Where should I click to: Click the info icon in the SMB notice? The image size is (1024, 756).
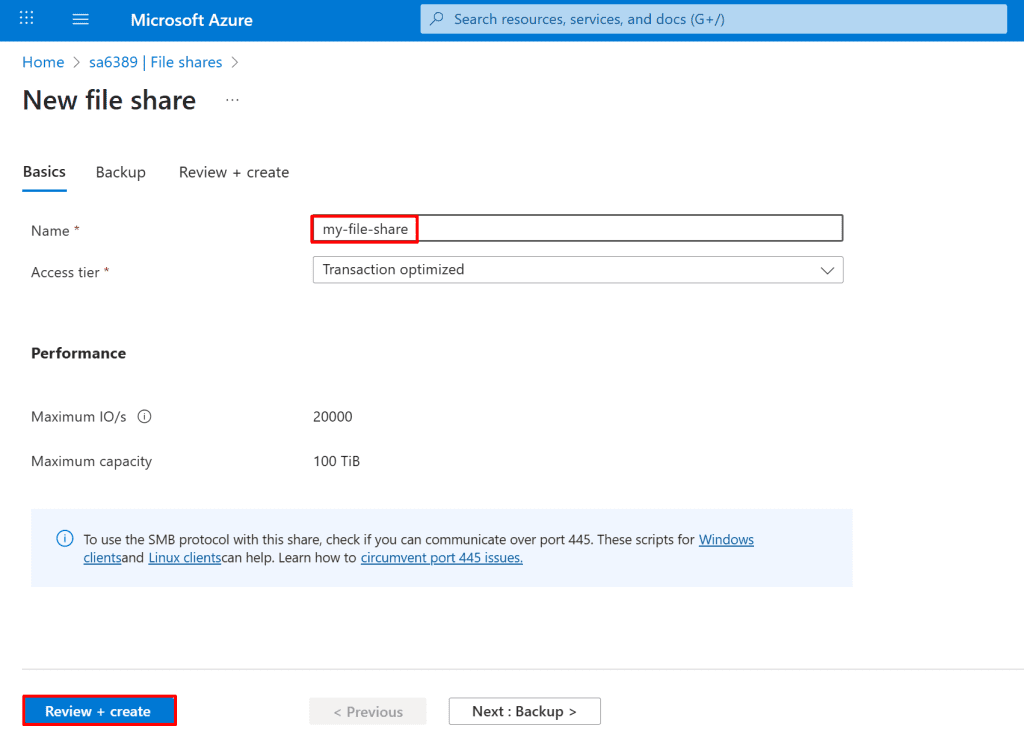tap(64, 539)
